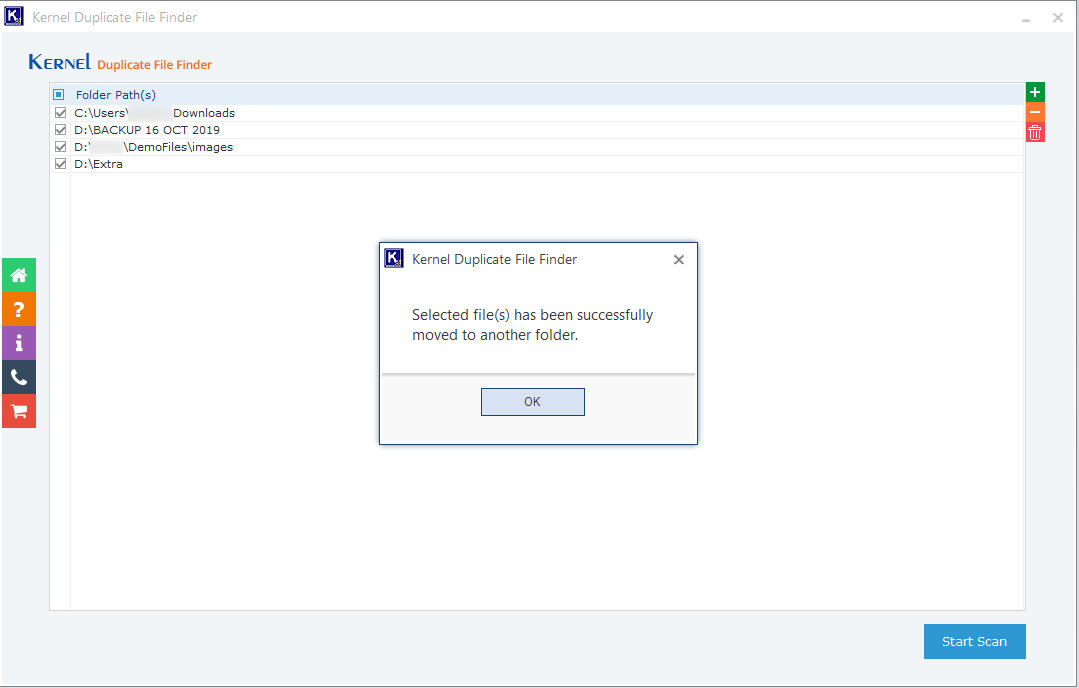Minimize the Kernel Duplicate File Finder window

pyautogui.click(x=1026, y=18)
